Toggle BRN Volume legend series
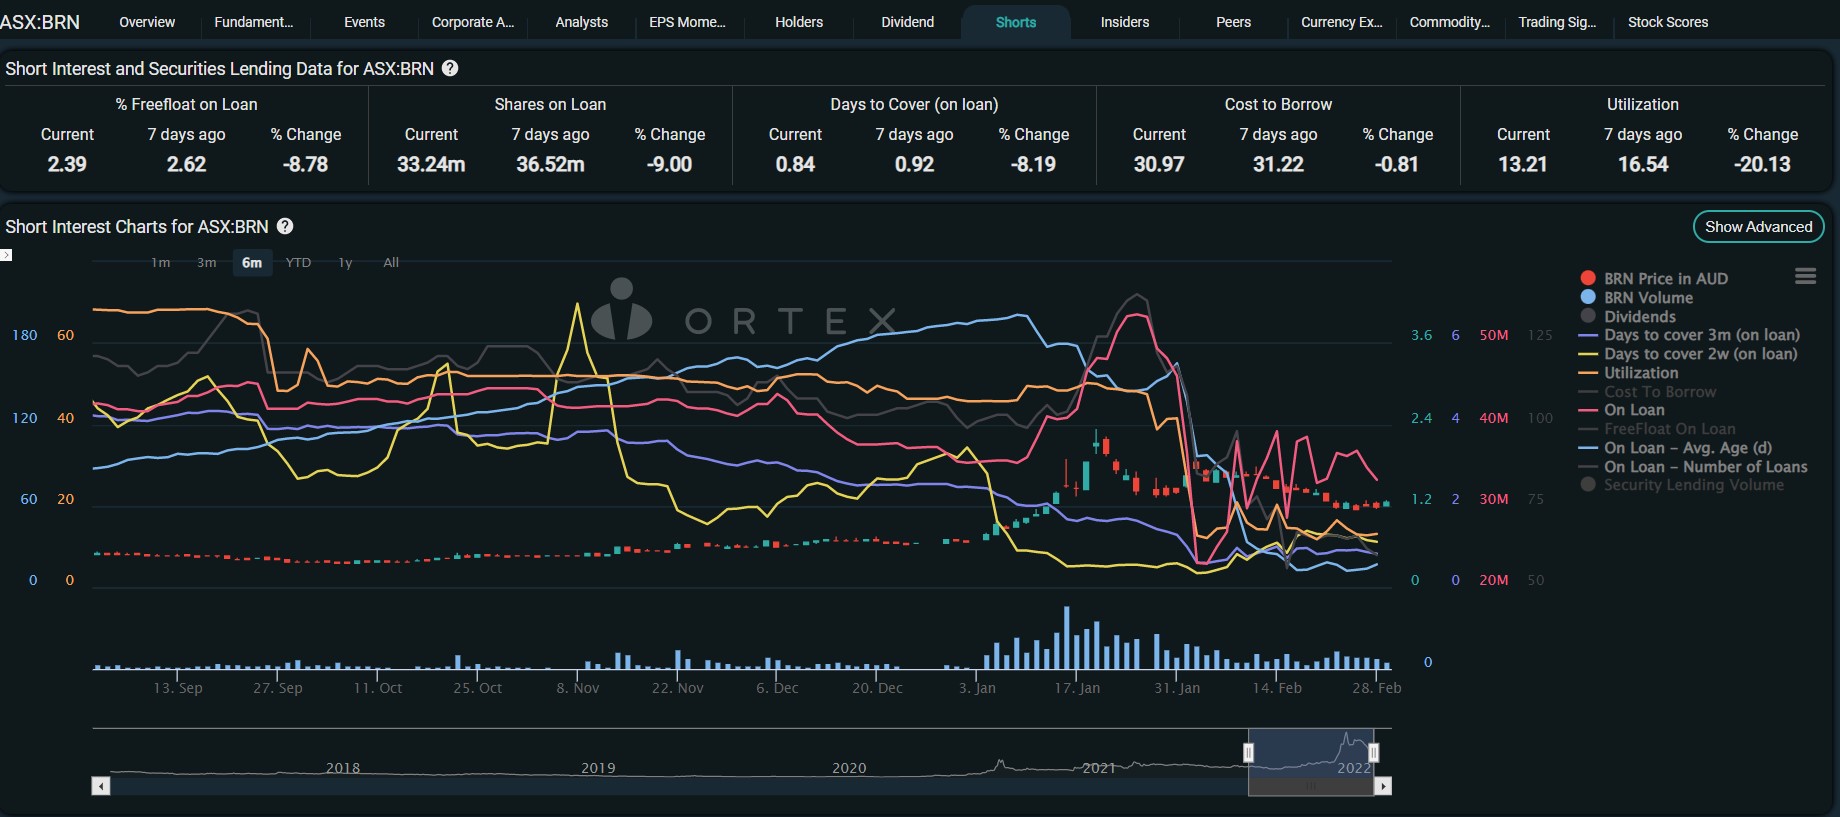 point(1648,298)
